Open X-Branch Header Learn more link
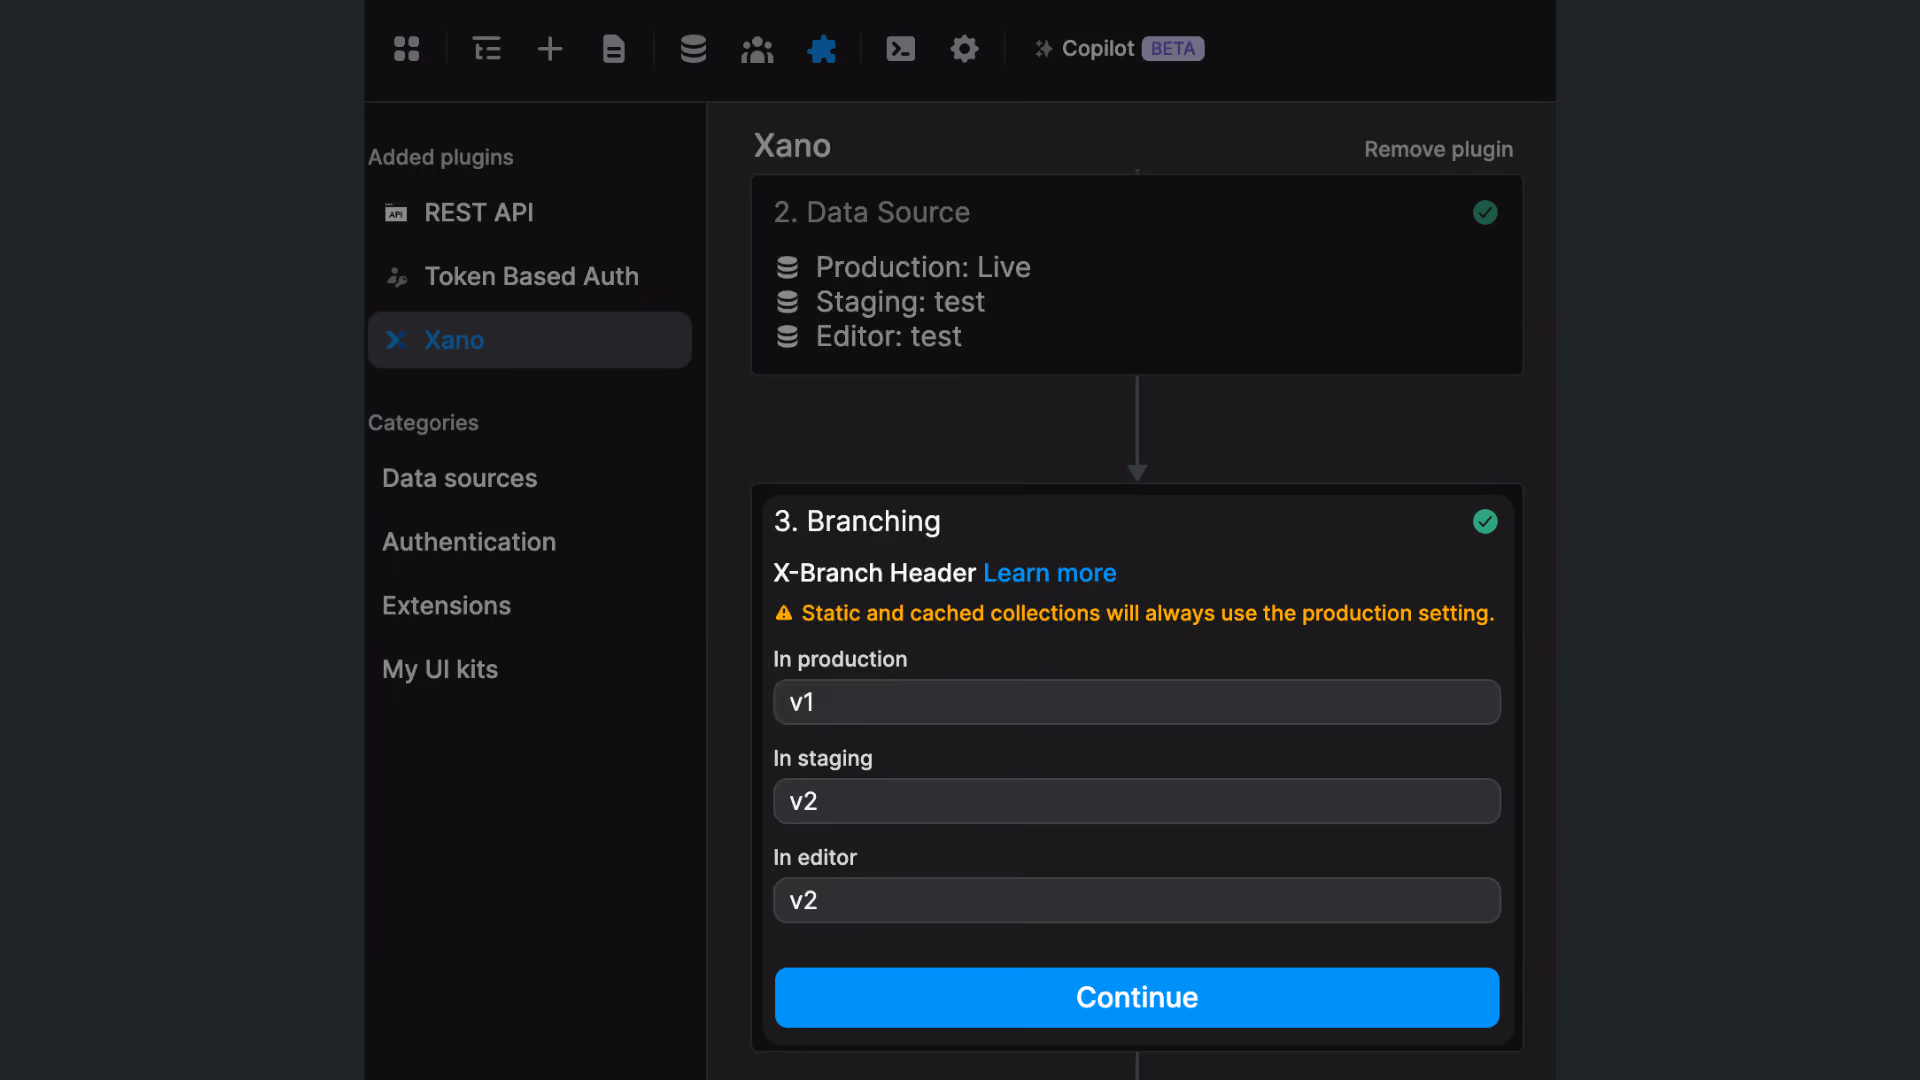 click(x=1049, y=573)
